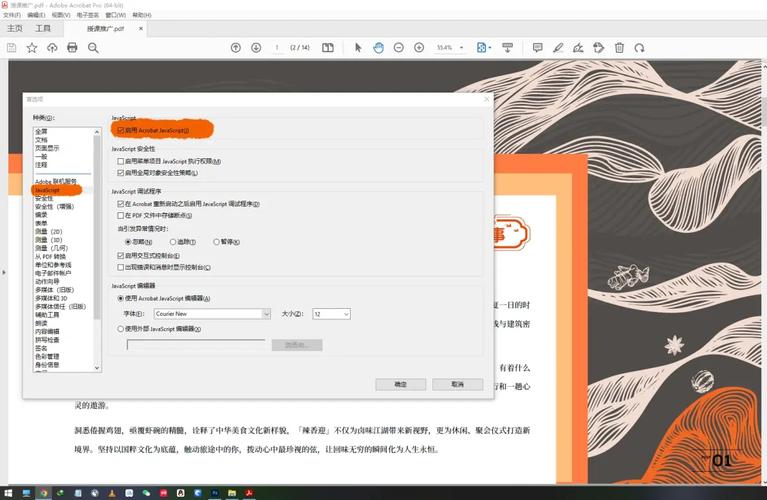Image resolution: width=767 pixels, height=500 pixels.
Task: Select the 暂停 radio button
Action: click(x=216, y=242)
